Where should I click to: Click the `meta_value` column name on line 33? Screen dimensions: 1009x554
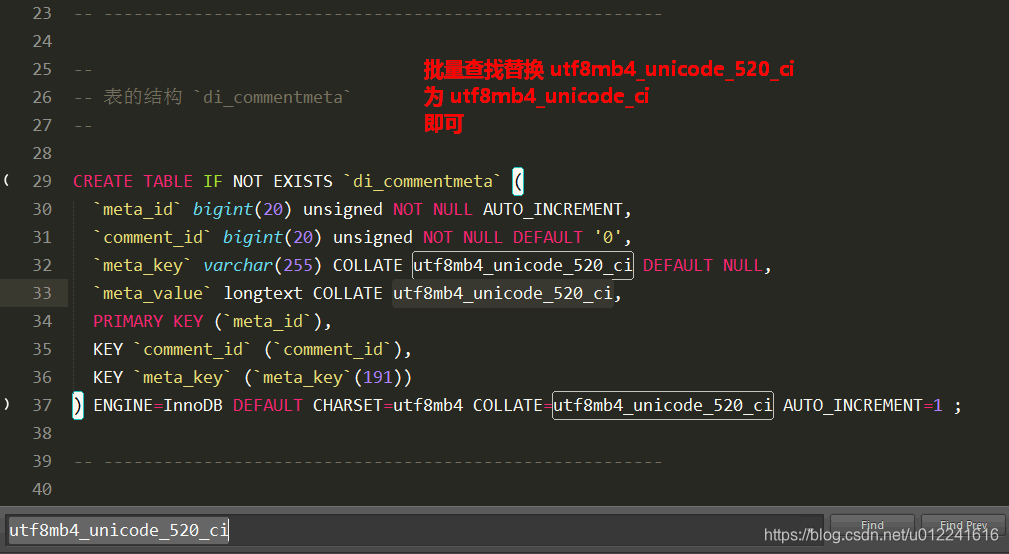click(153, 293)
